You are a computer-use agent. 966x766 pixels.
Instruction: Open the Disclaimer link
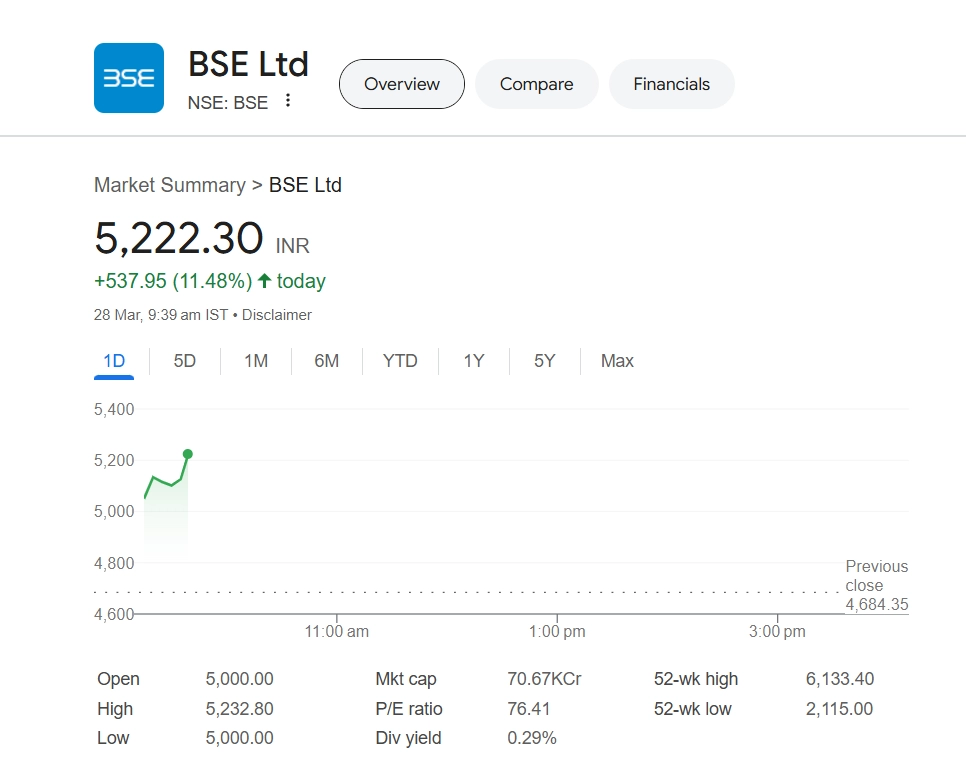(277, 315)
